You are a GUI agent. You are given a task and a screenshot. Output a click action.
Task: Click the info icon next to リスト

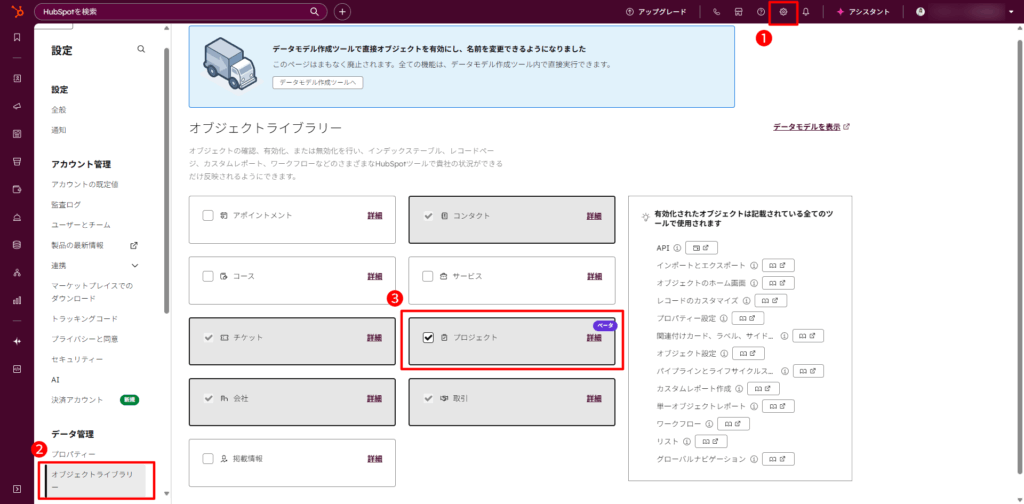point(686,442)
